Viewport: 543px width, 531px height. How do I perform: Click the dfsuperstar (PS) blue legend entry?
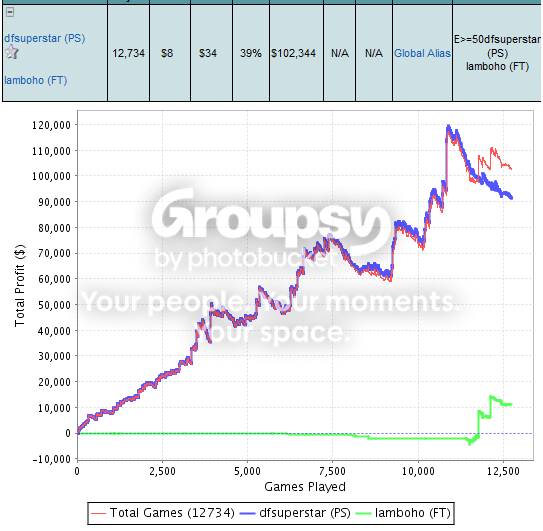coord(295,513)
